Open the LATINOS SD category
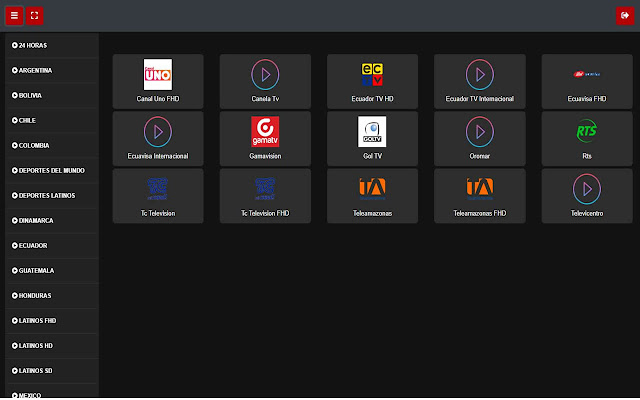The height and width of the screenshot is (400, 640). [x=52, y=371]
